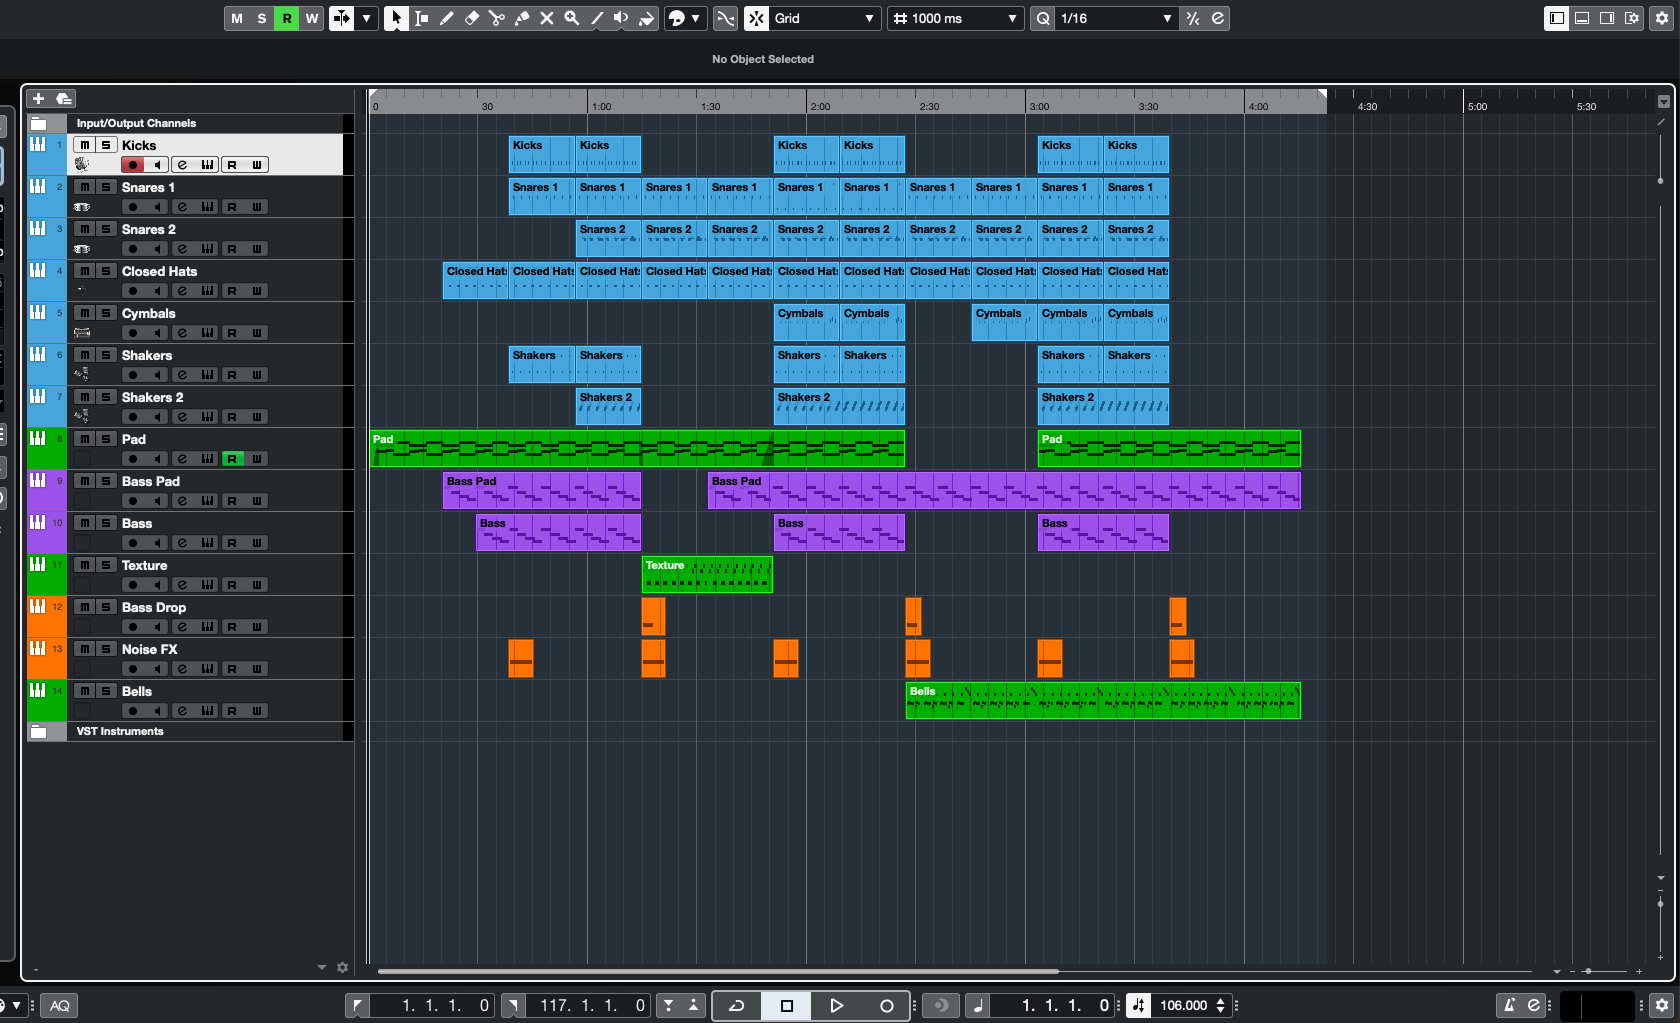Toggle Auto-Scroll button in toolbar
The image size is (1680, 1023).
point(342,18)
